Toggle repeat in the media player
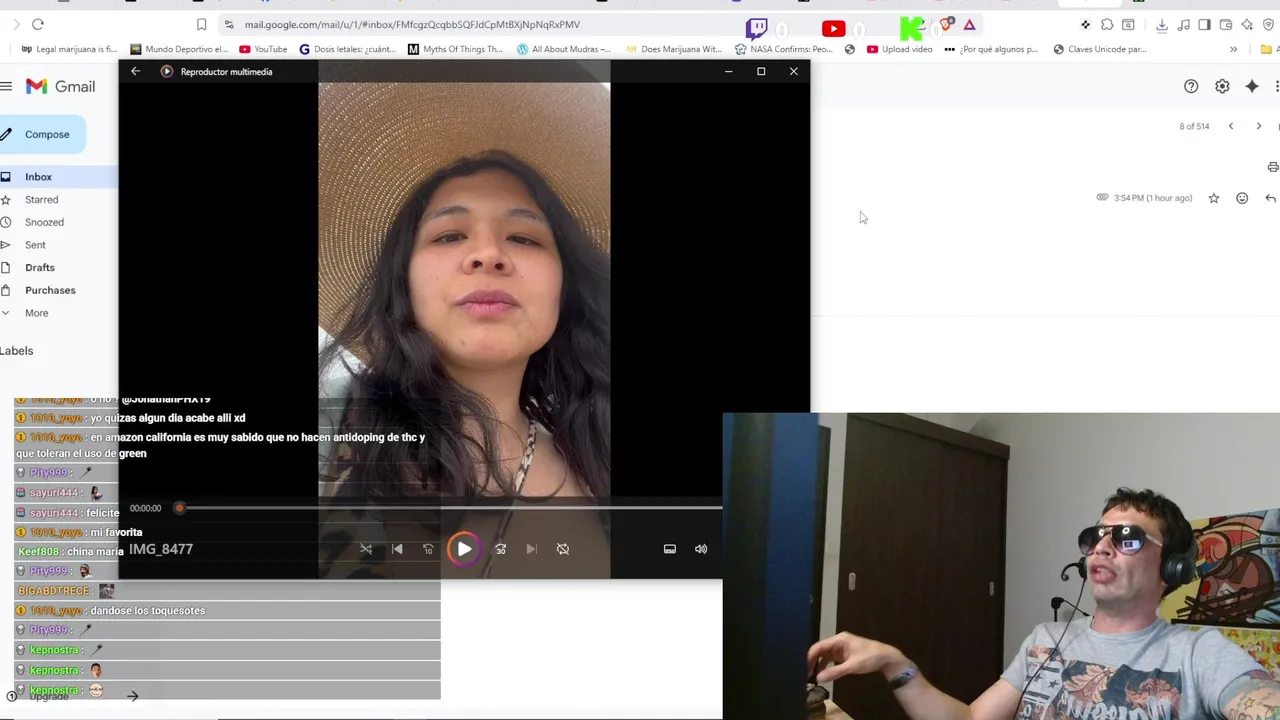1280x720 pixels. [x=563, y=549]
